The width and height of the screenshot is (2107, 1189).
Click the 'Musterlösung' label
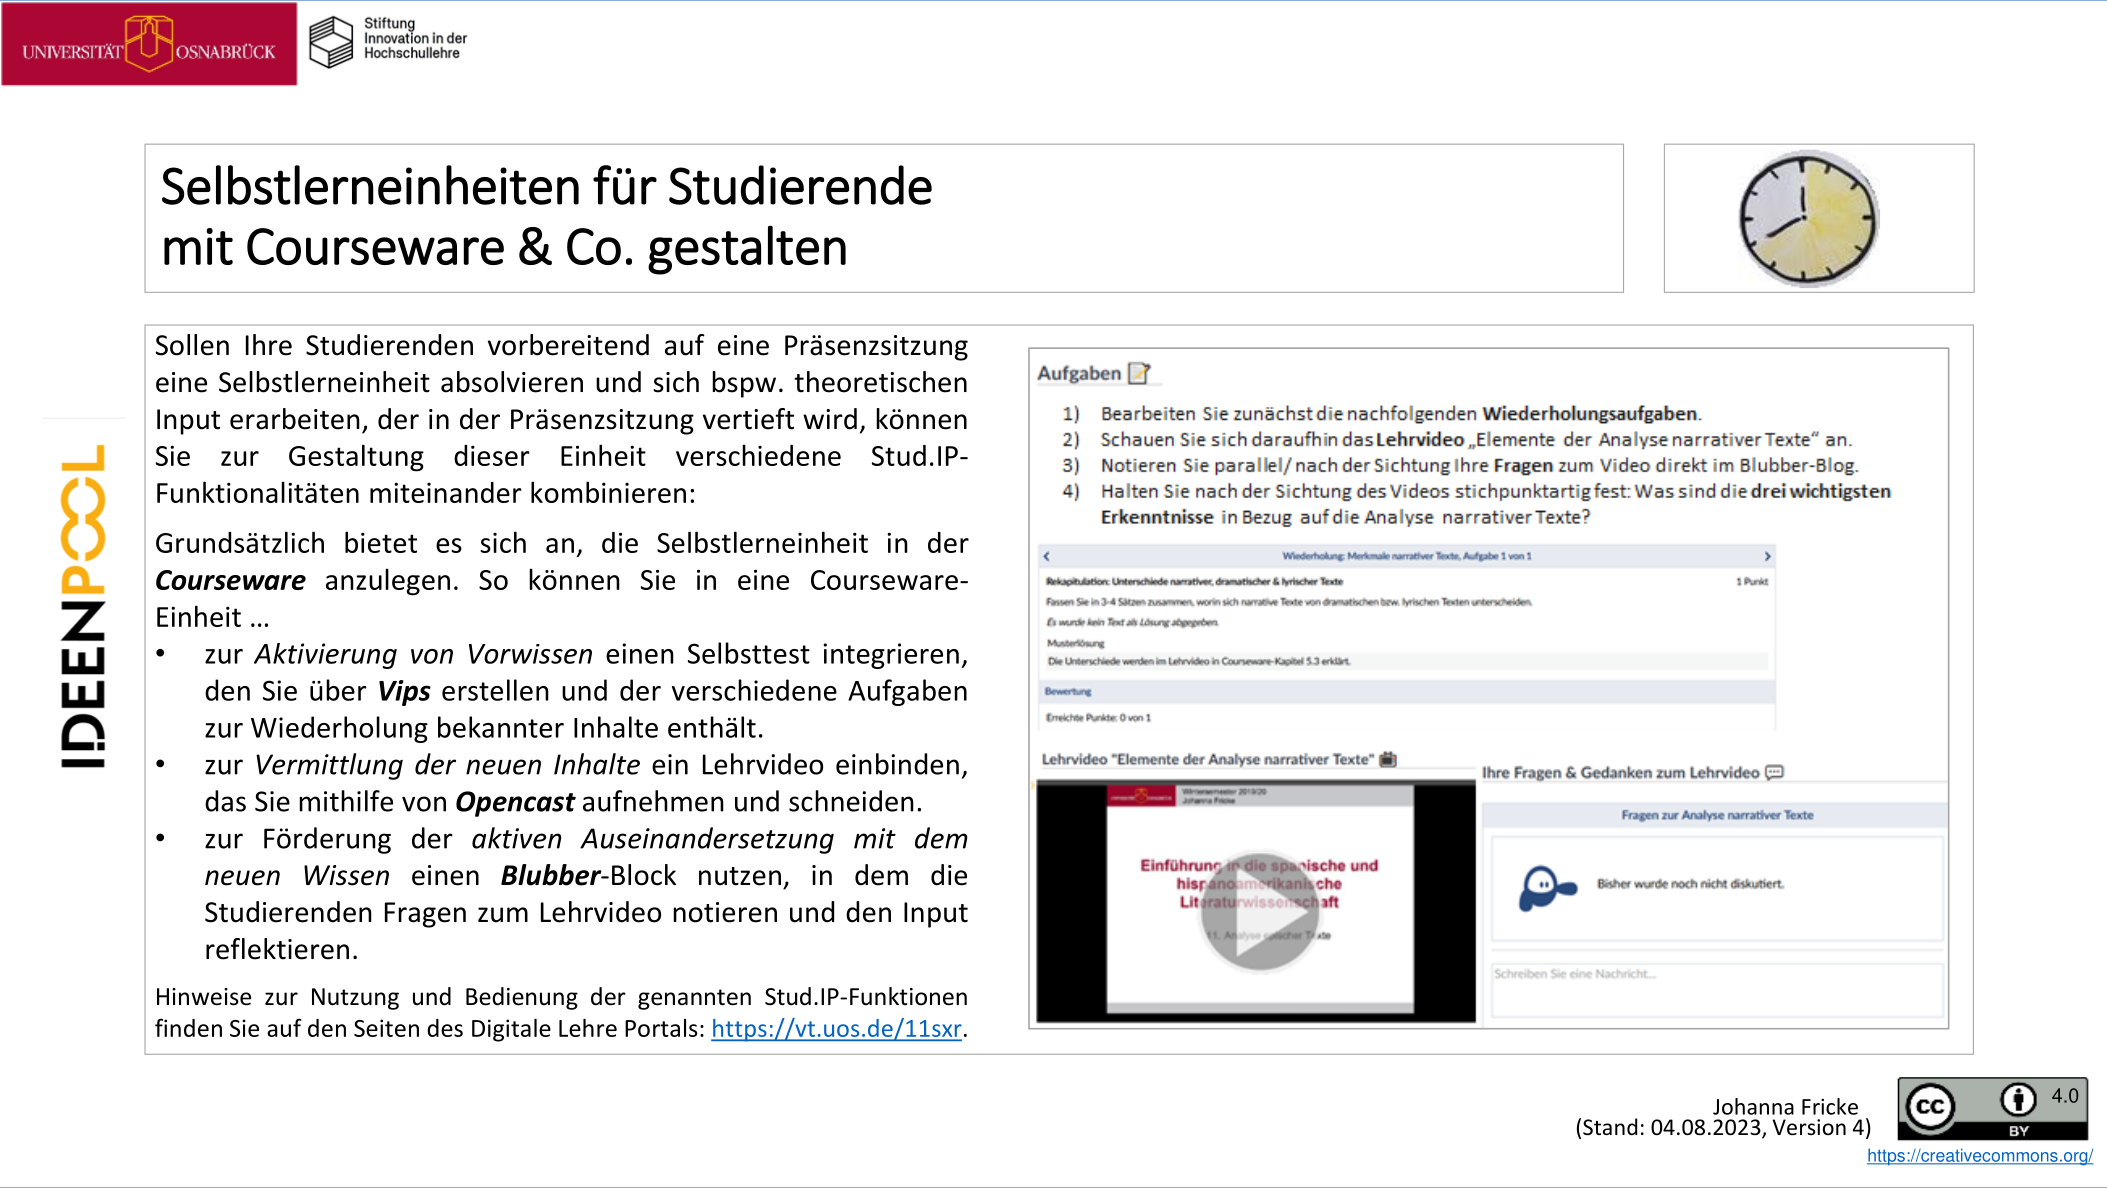tap(1075, 643)
